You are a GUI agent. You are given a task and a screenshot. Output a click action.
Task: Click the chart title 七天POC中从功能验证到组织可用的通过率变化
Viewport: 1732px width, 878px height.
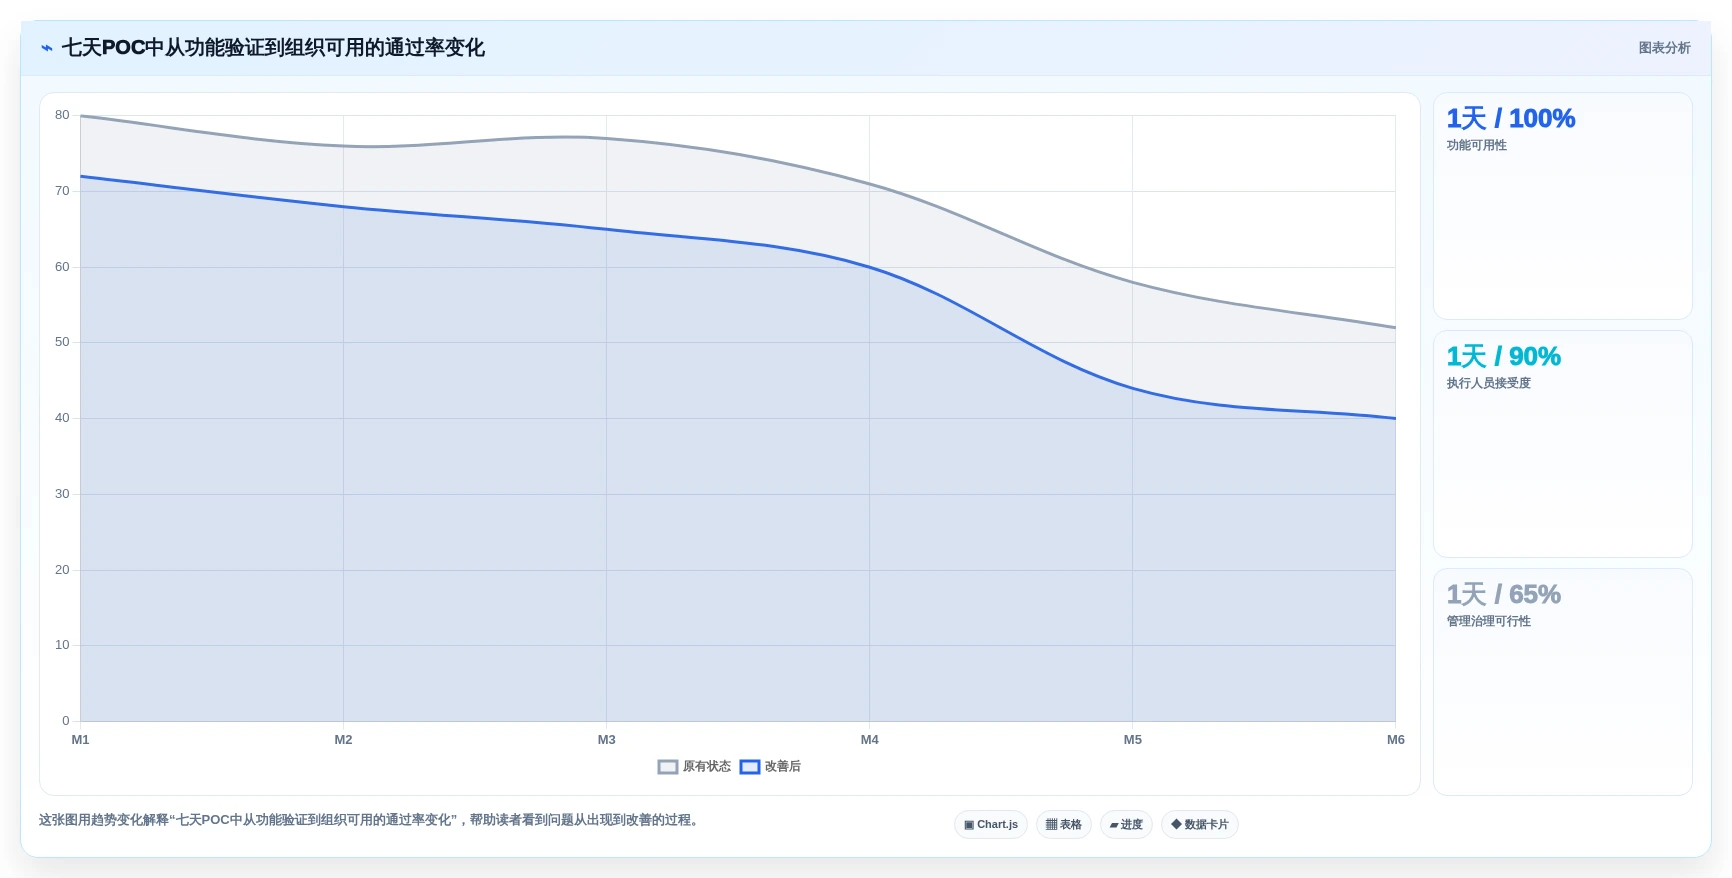273,48
